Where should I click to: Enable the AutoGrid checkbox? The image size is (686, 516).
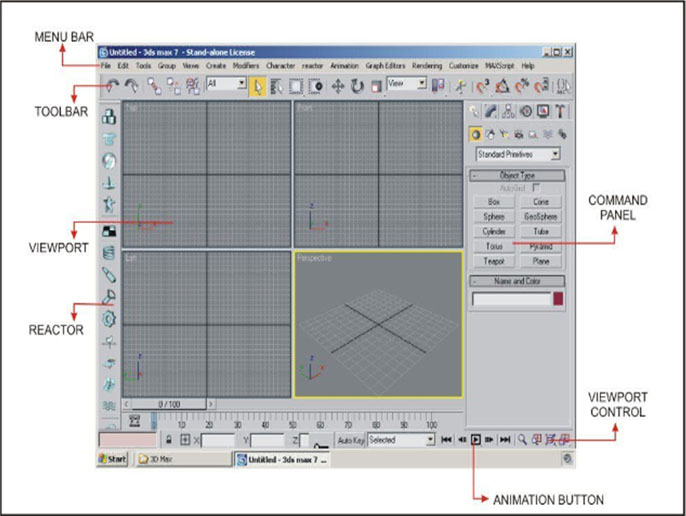(536, 188)
